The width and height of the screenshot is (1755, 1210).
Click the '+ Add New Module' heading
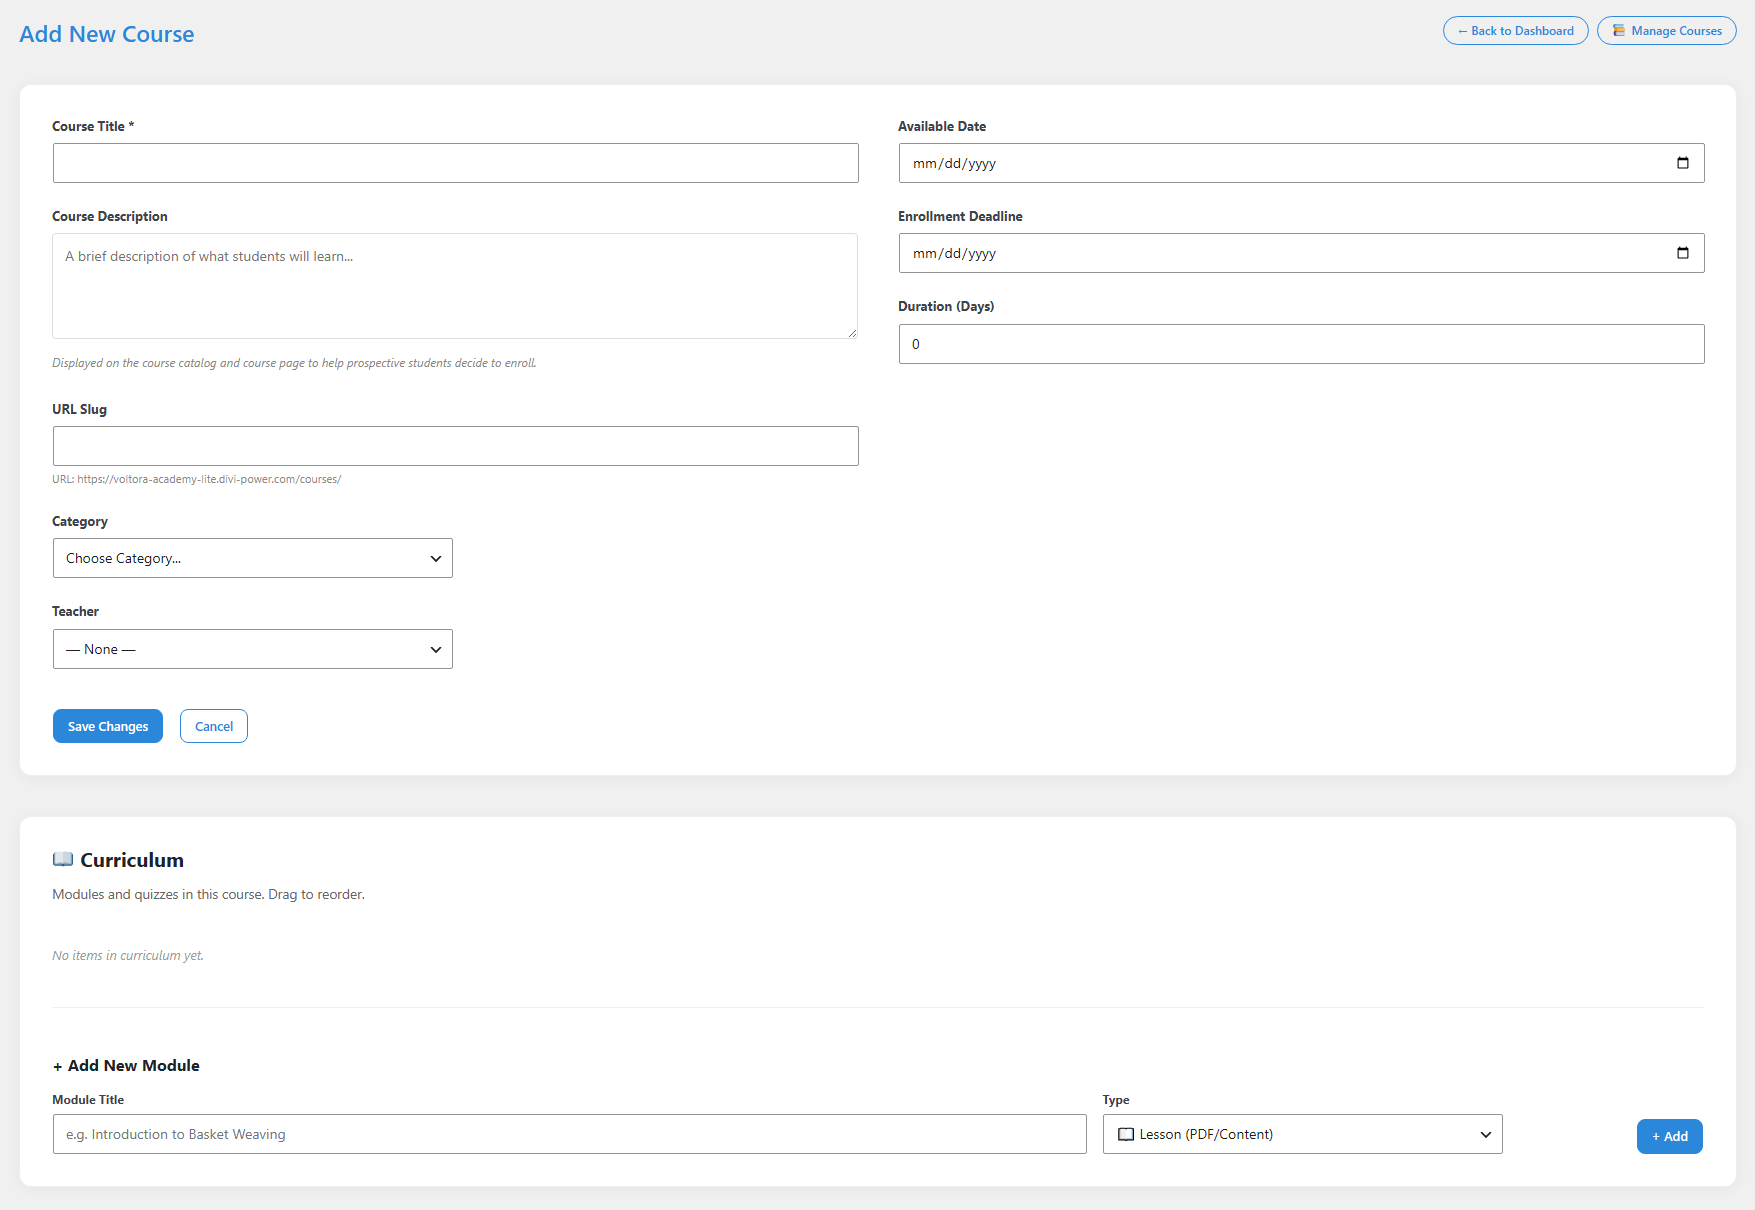(x=126, y=1065)
